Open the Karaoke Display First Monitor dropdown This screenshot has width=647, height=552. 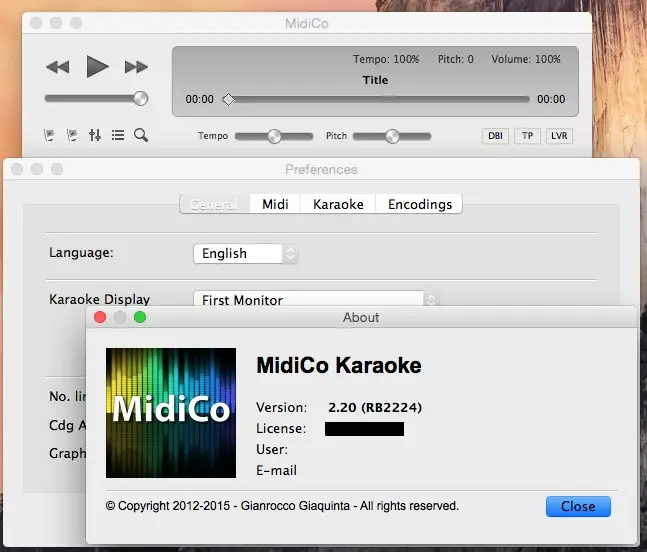[x=316, y=300]
